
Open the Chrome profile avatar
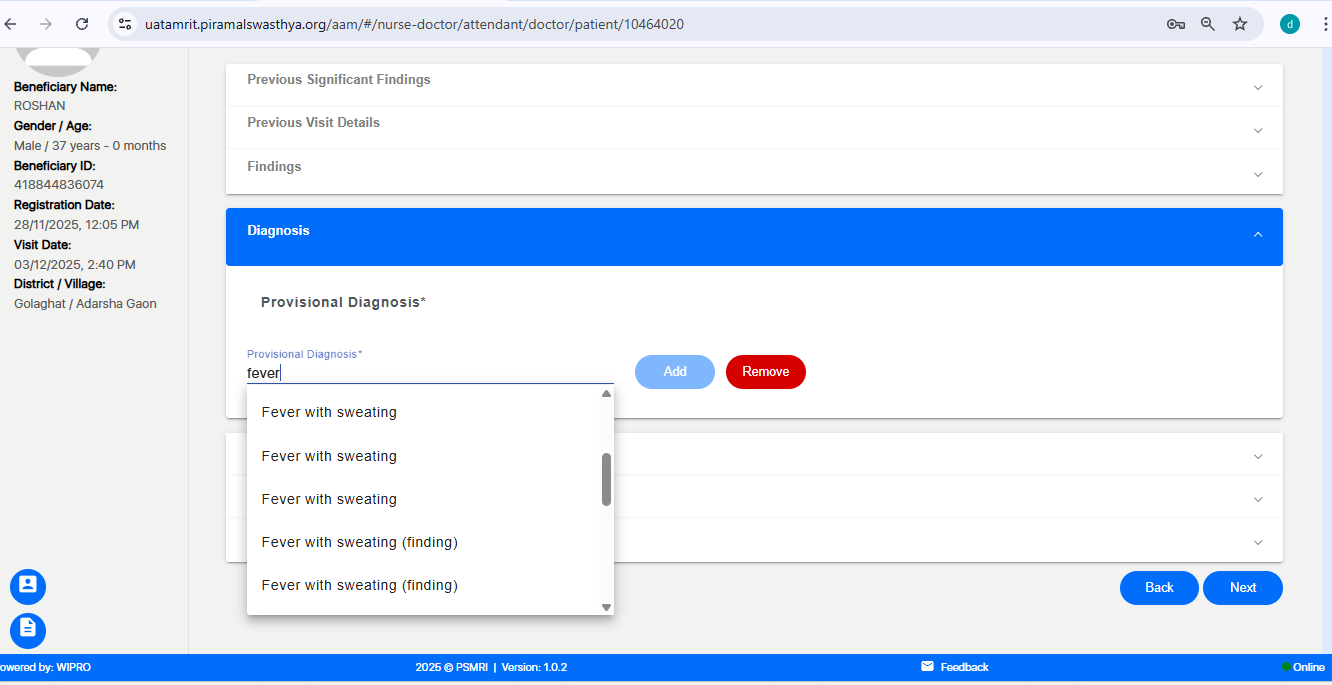coord(1290,24)
